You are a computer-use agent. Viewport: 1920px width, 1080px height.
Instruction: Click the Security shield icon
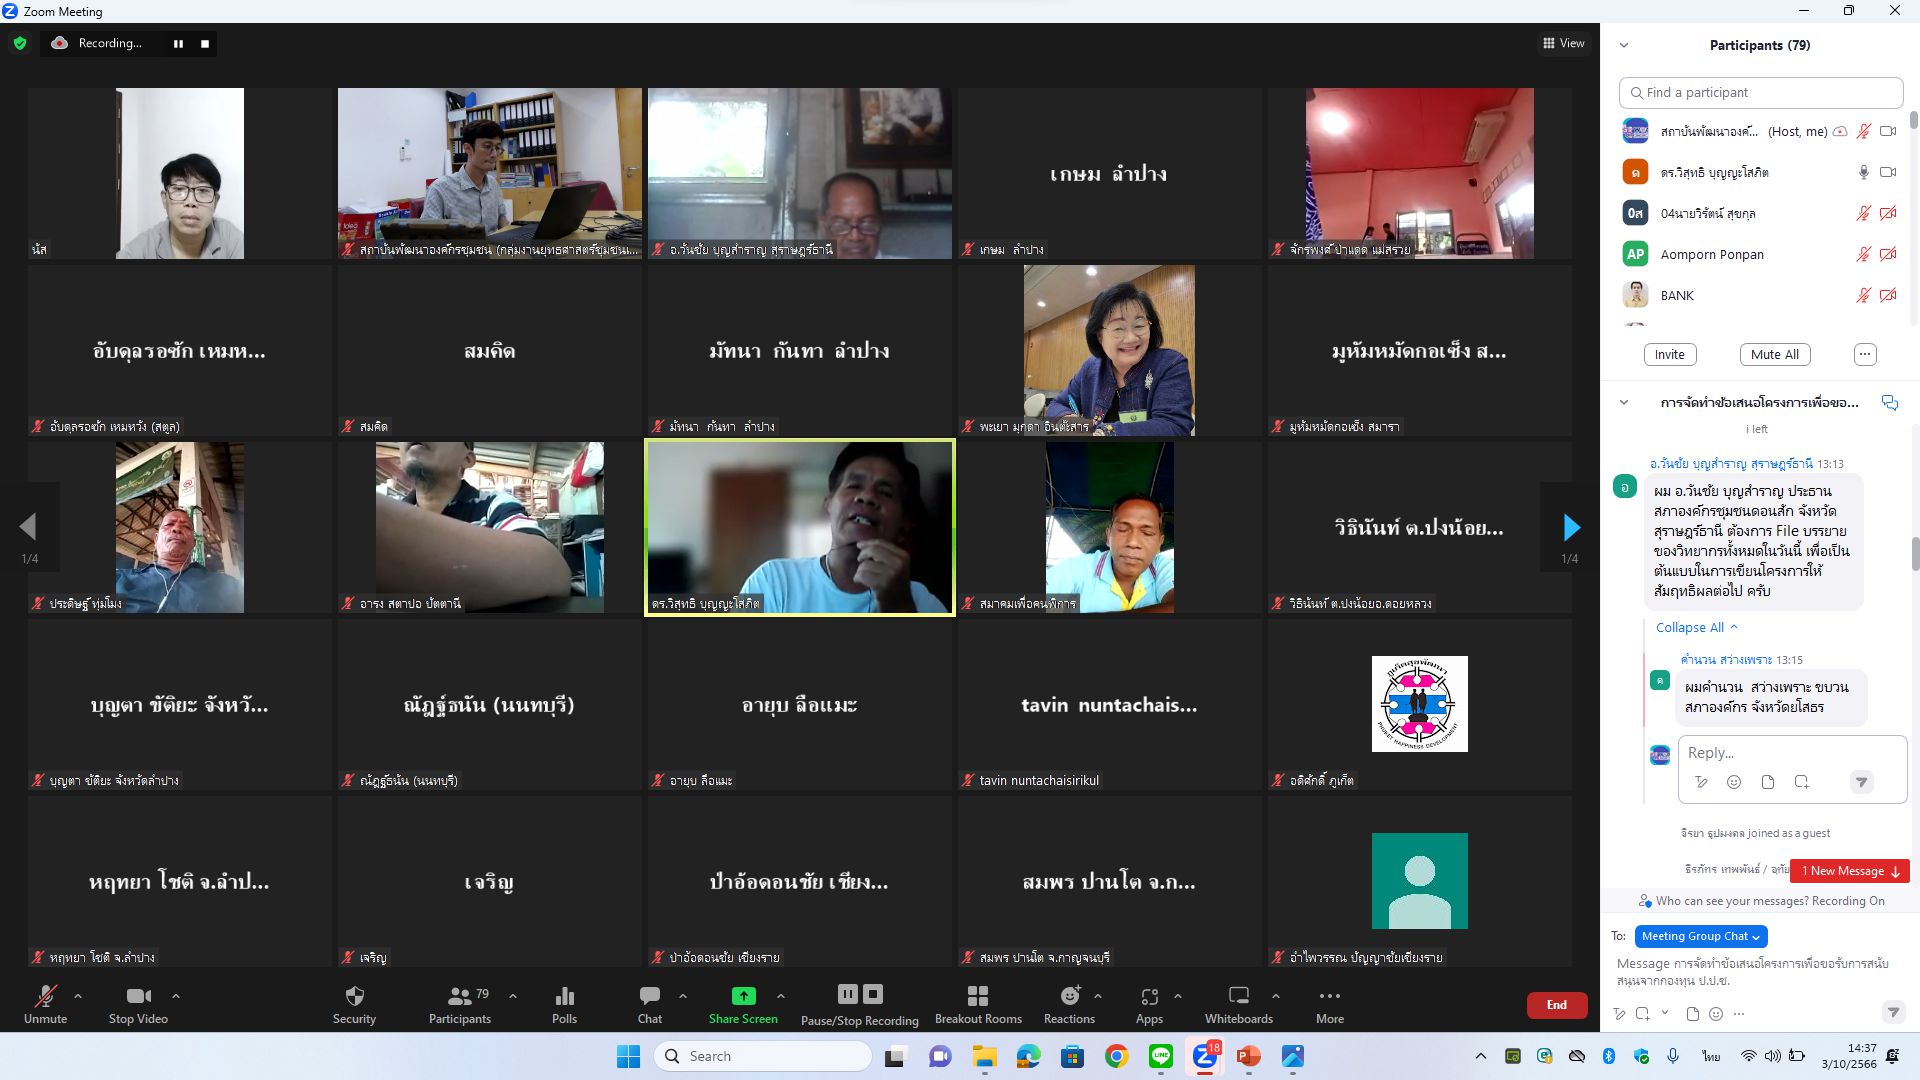point(354,996)
